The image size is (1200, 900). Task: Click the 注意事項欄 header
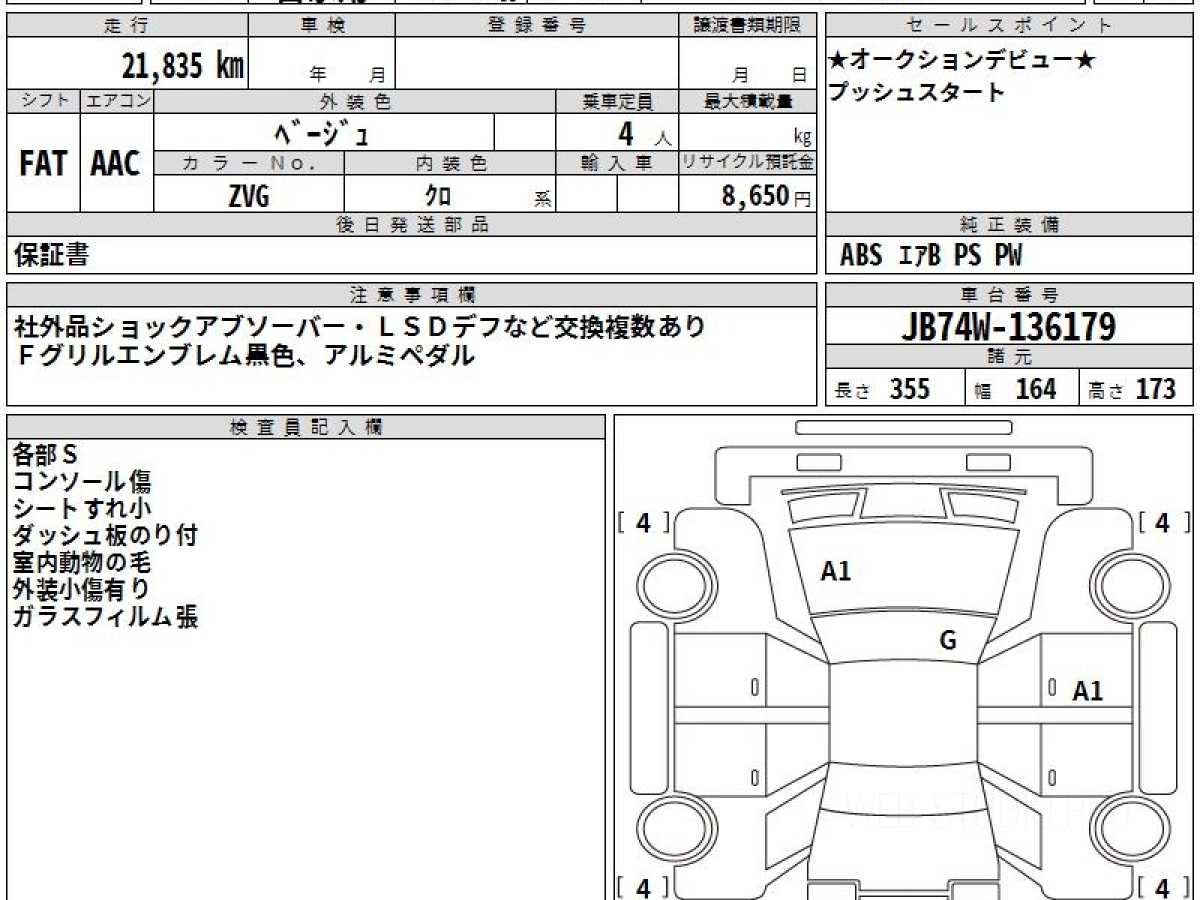[x=411, y=295]
